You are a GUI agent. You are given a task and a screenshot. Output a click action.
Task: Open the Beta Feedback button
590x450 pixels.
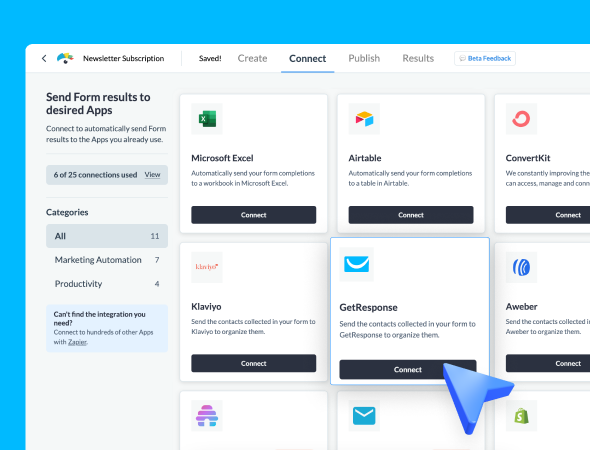click(485, 58)
